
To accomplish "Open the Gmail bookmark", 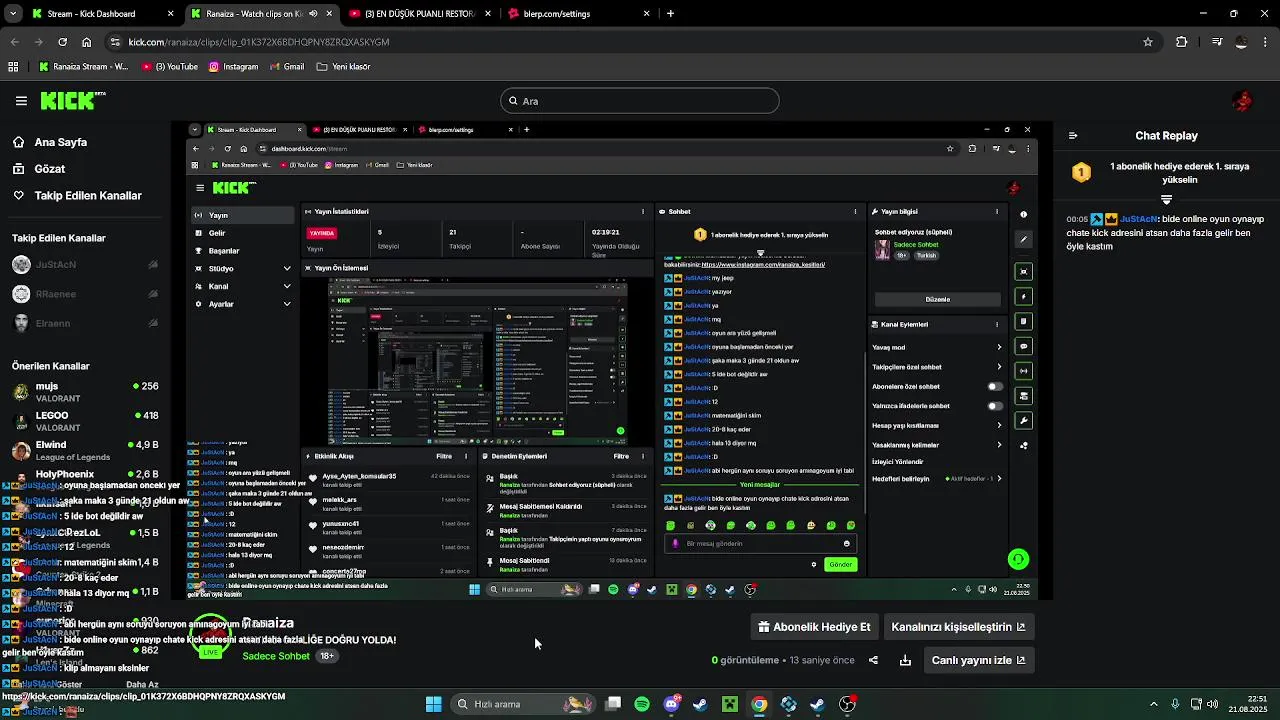I will 286,67.
